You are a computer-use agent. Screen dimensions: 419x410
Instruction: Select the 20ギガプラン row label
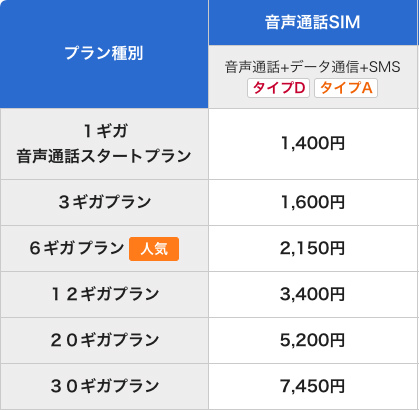click(x=105, y=340)
